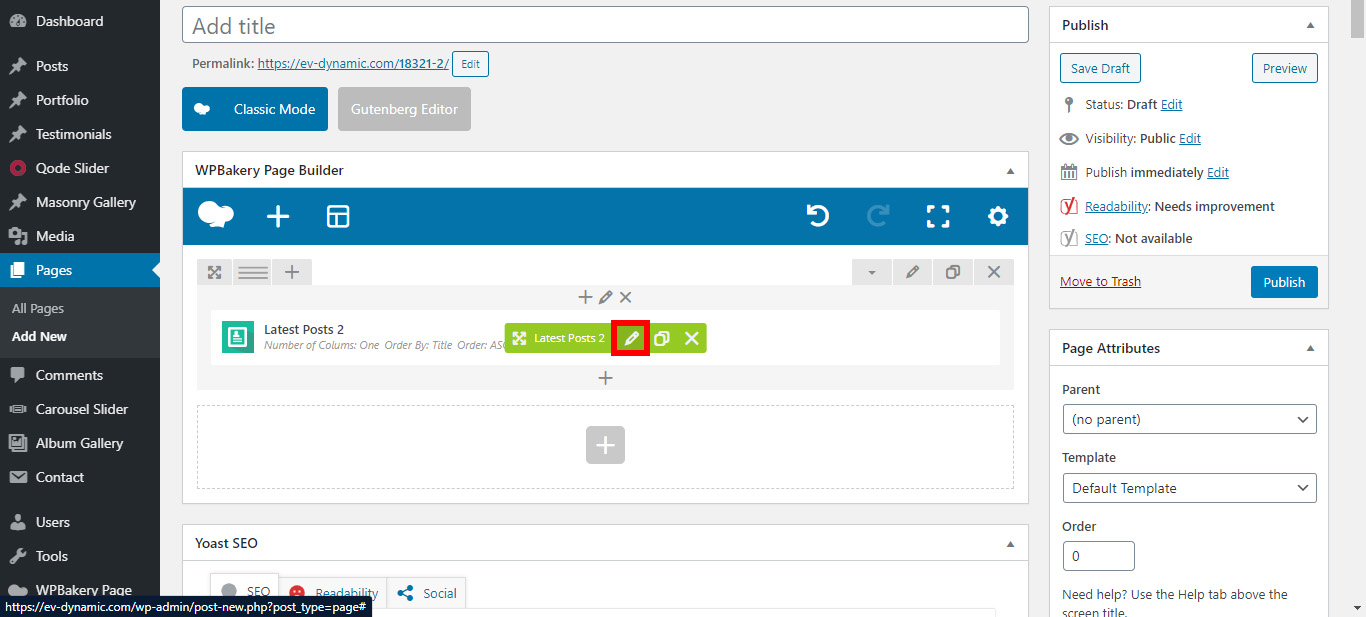The height and width of the screenshot is (617, 1366).
Task: Edit the Draft status
Action: [x=1171, y=104]
